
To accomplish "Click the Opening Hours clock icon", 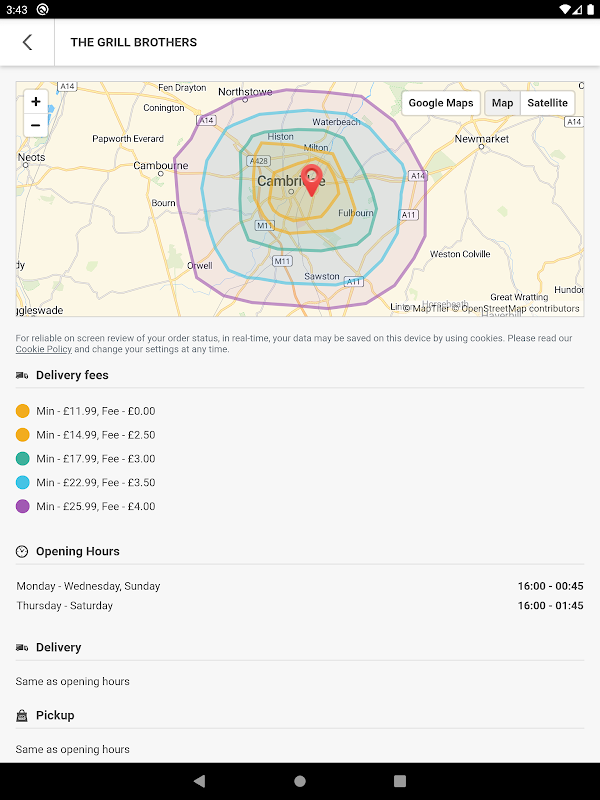I will pyautogui.click(x=22, y=552).
